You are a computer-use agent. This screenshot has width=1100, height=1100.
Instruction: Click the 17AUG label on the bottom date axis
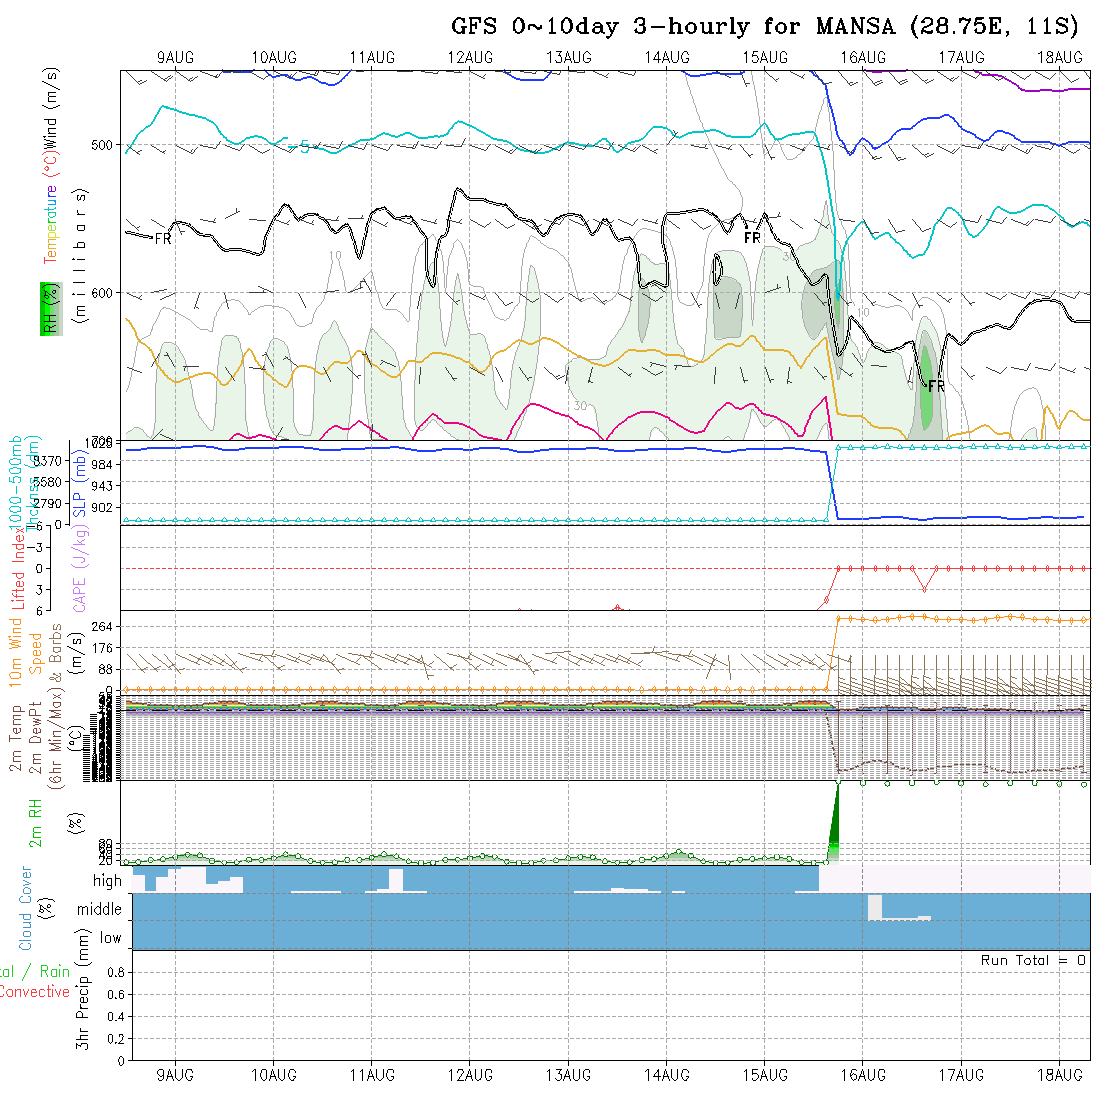point(962,1075)
